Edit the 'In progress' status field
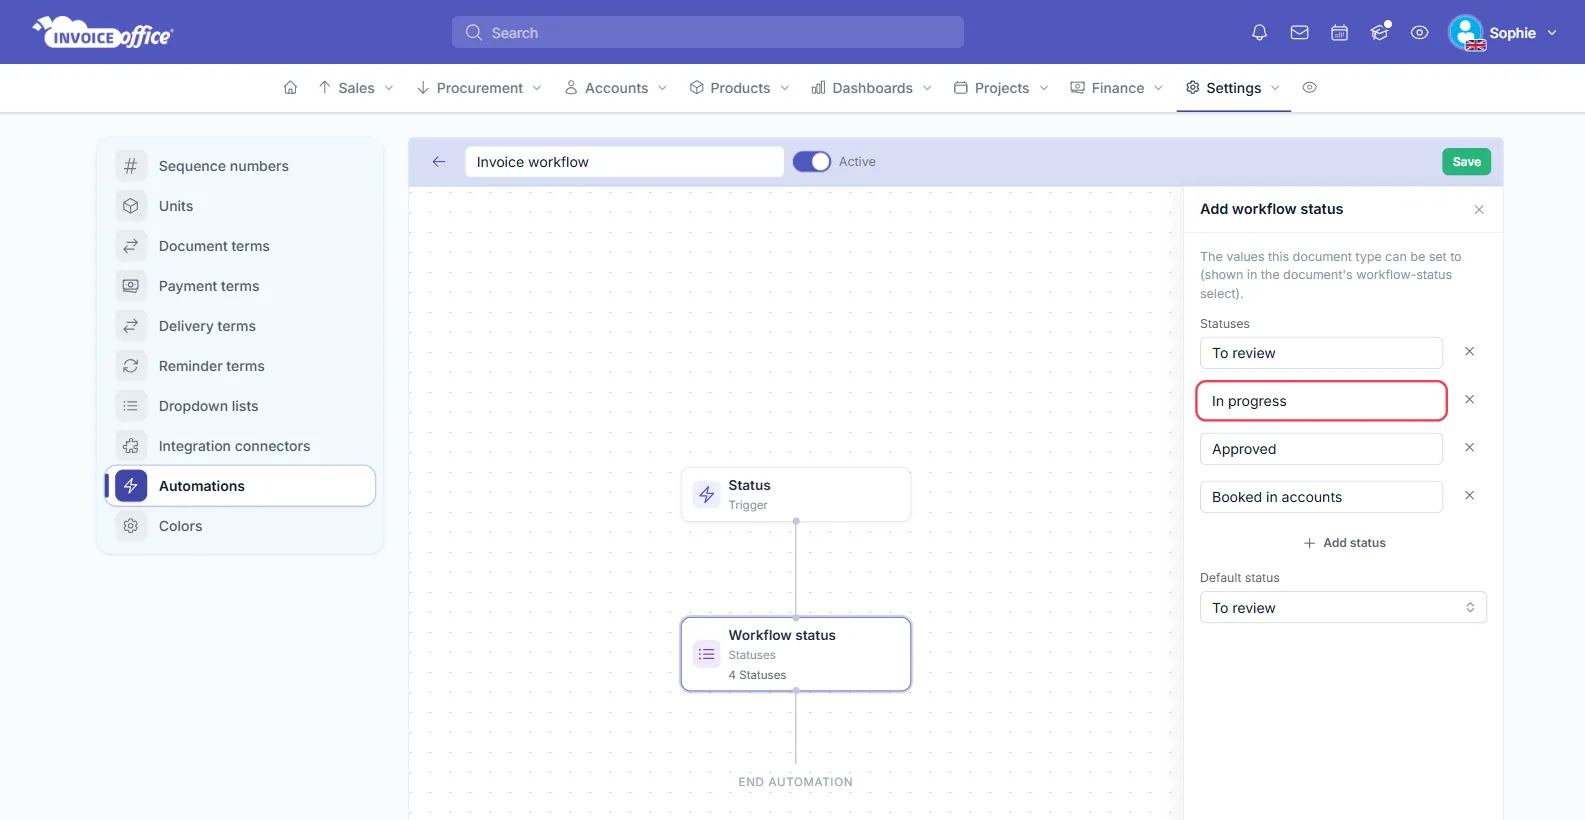The width and height of the screenshot is (1585, 820). pyautogui.click(x=1321, y=401)
